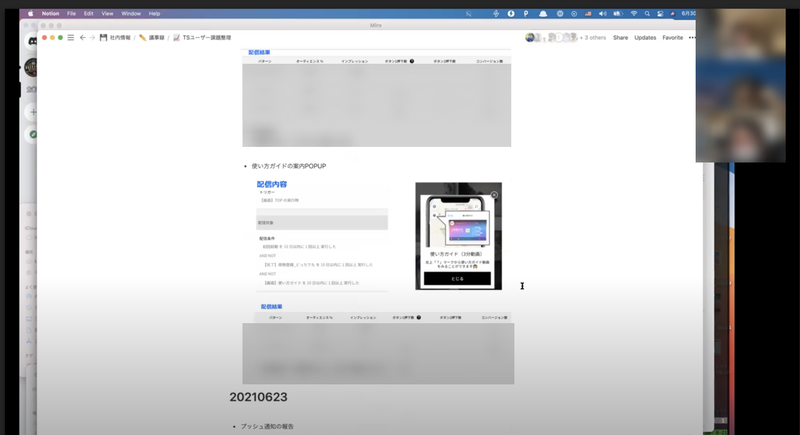The height and width of the screenshot is (435, 800).
Task: Open the 議事録 breadcrumb
Action: pyautogui.click(x=152, y=38)
